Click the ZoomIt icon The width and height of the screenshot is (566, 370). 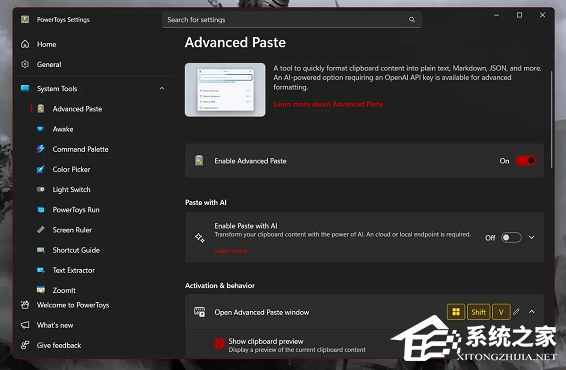pos(41,290)
